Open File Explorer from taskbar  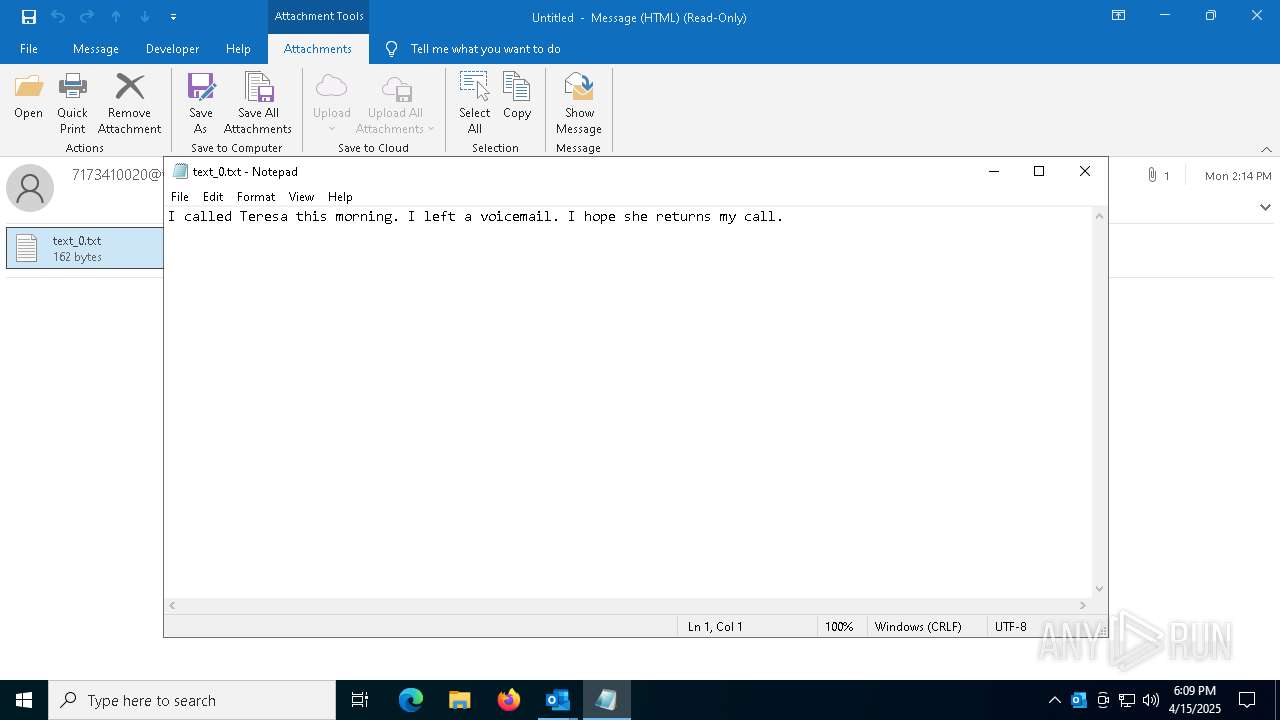point(459,700)
